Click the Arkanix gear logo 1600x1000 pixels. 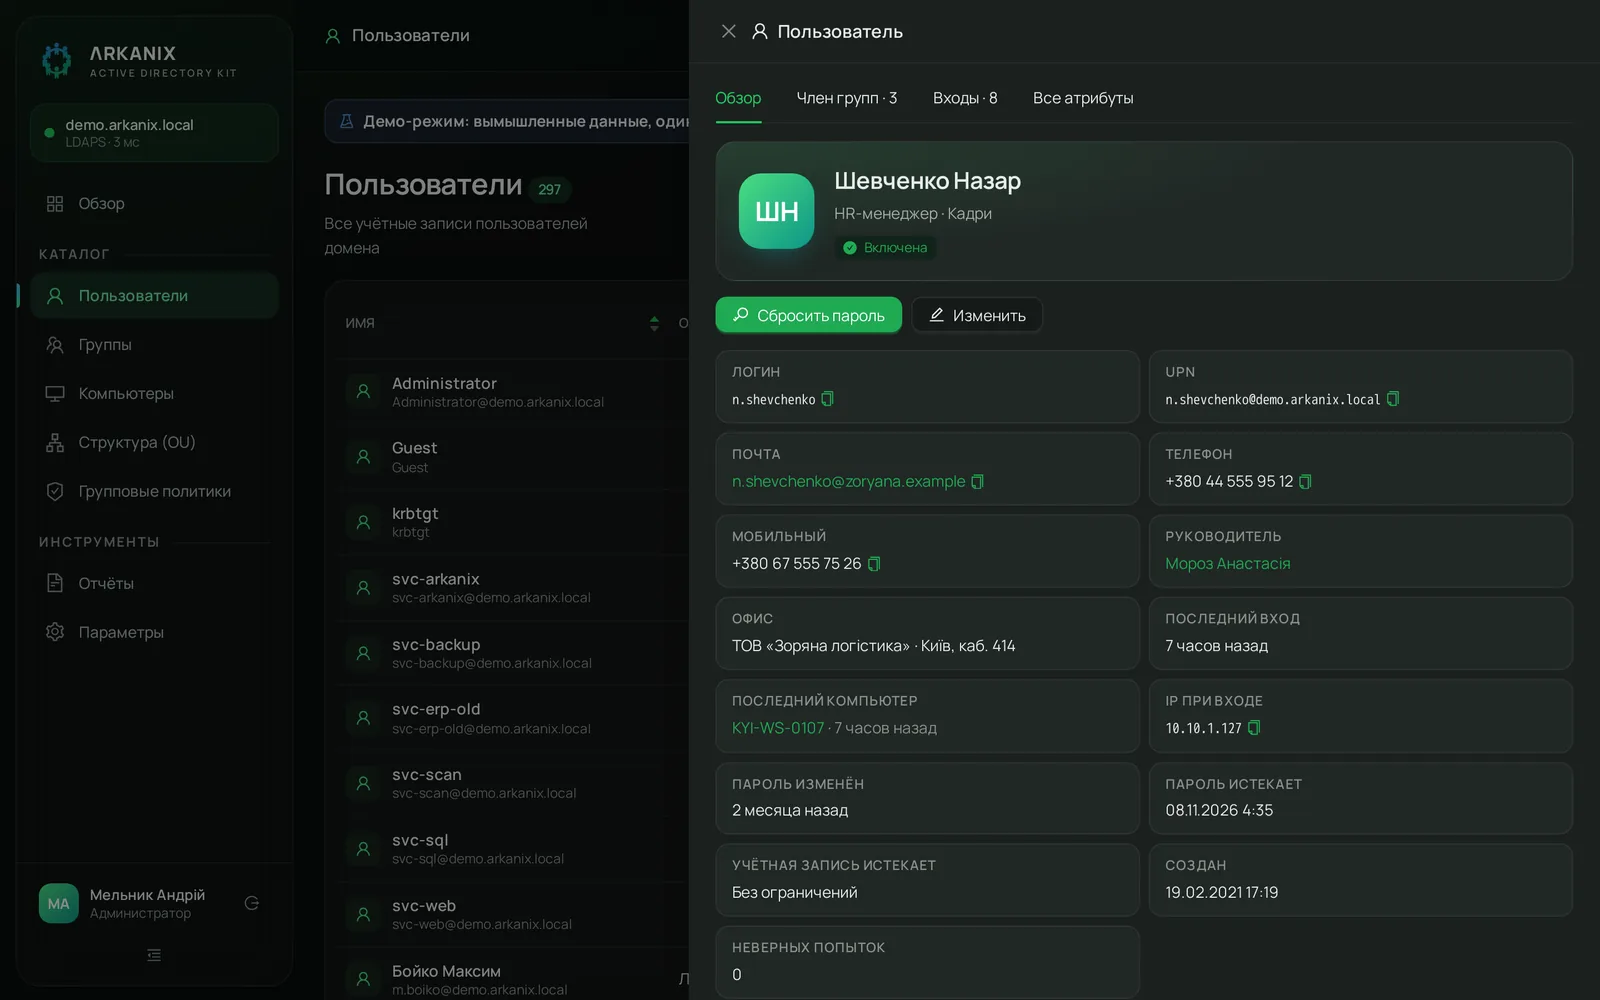click(57, 60)
